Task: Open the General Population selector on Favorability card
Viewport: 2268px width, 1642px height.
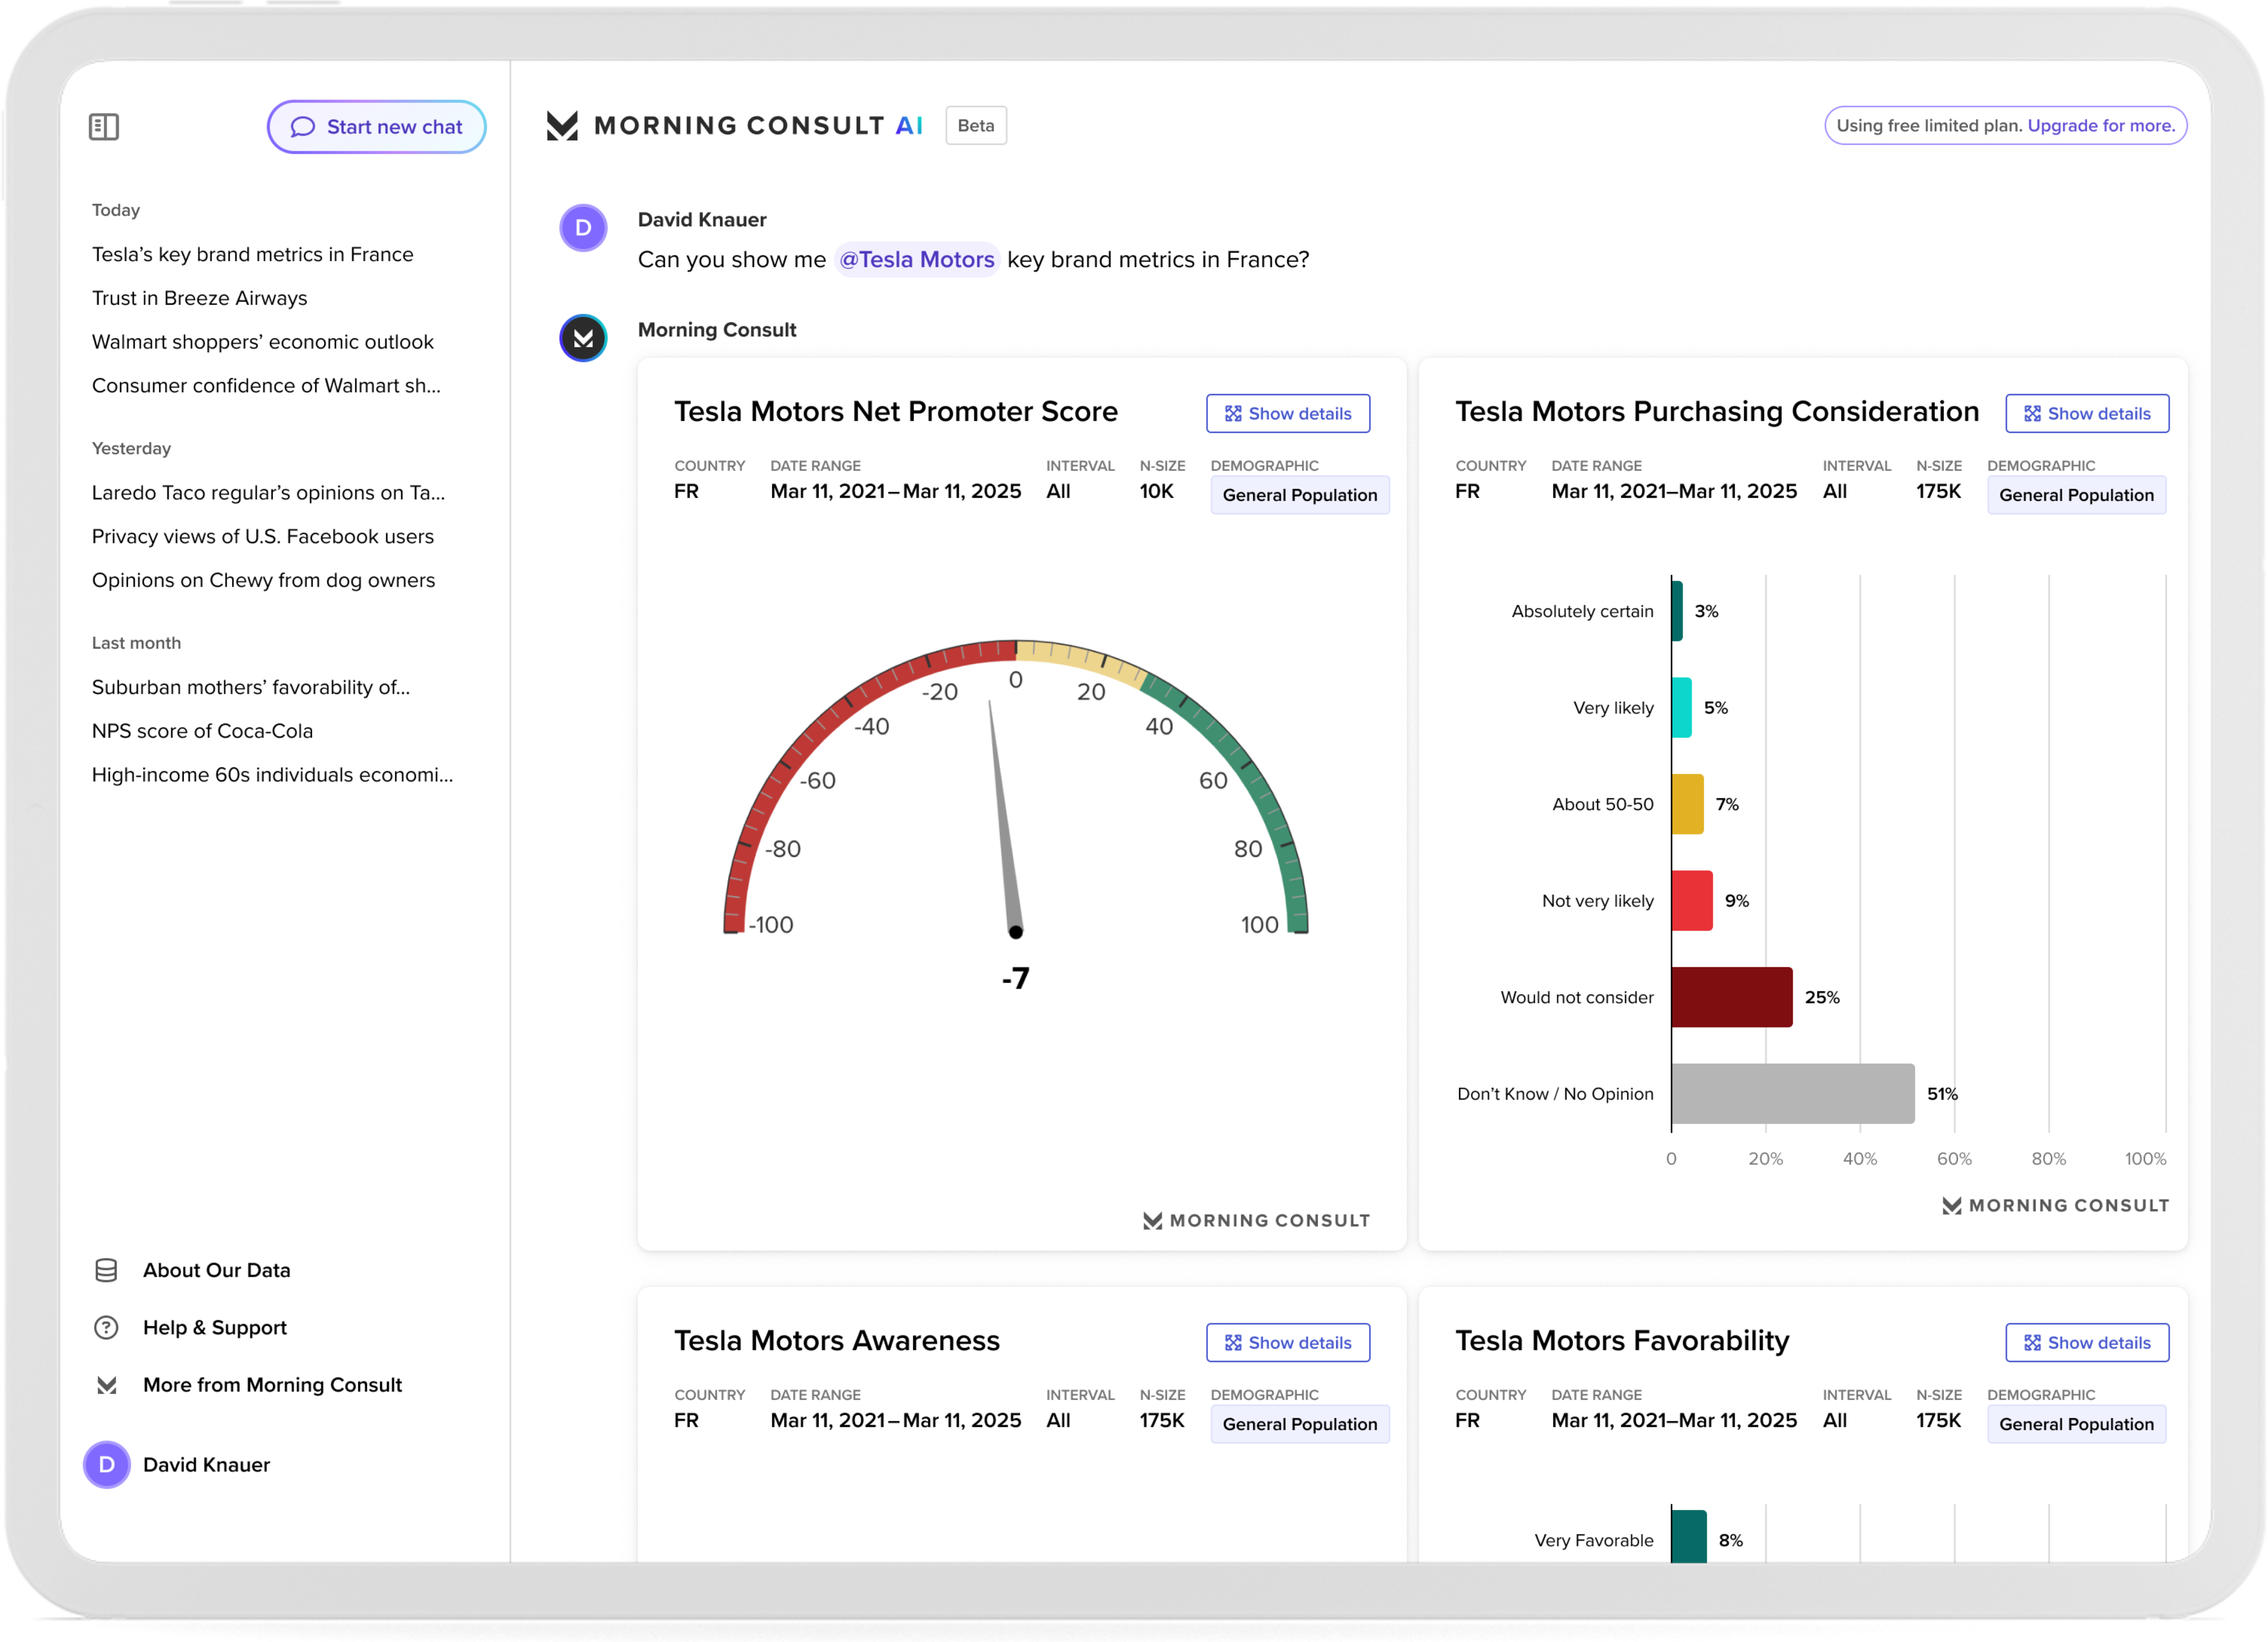Action: (x=2076, y=1424)
